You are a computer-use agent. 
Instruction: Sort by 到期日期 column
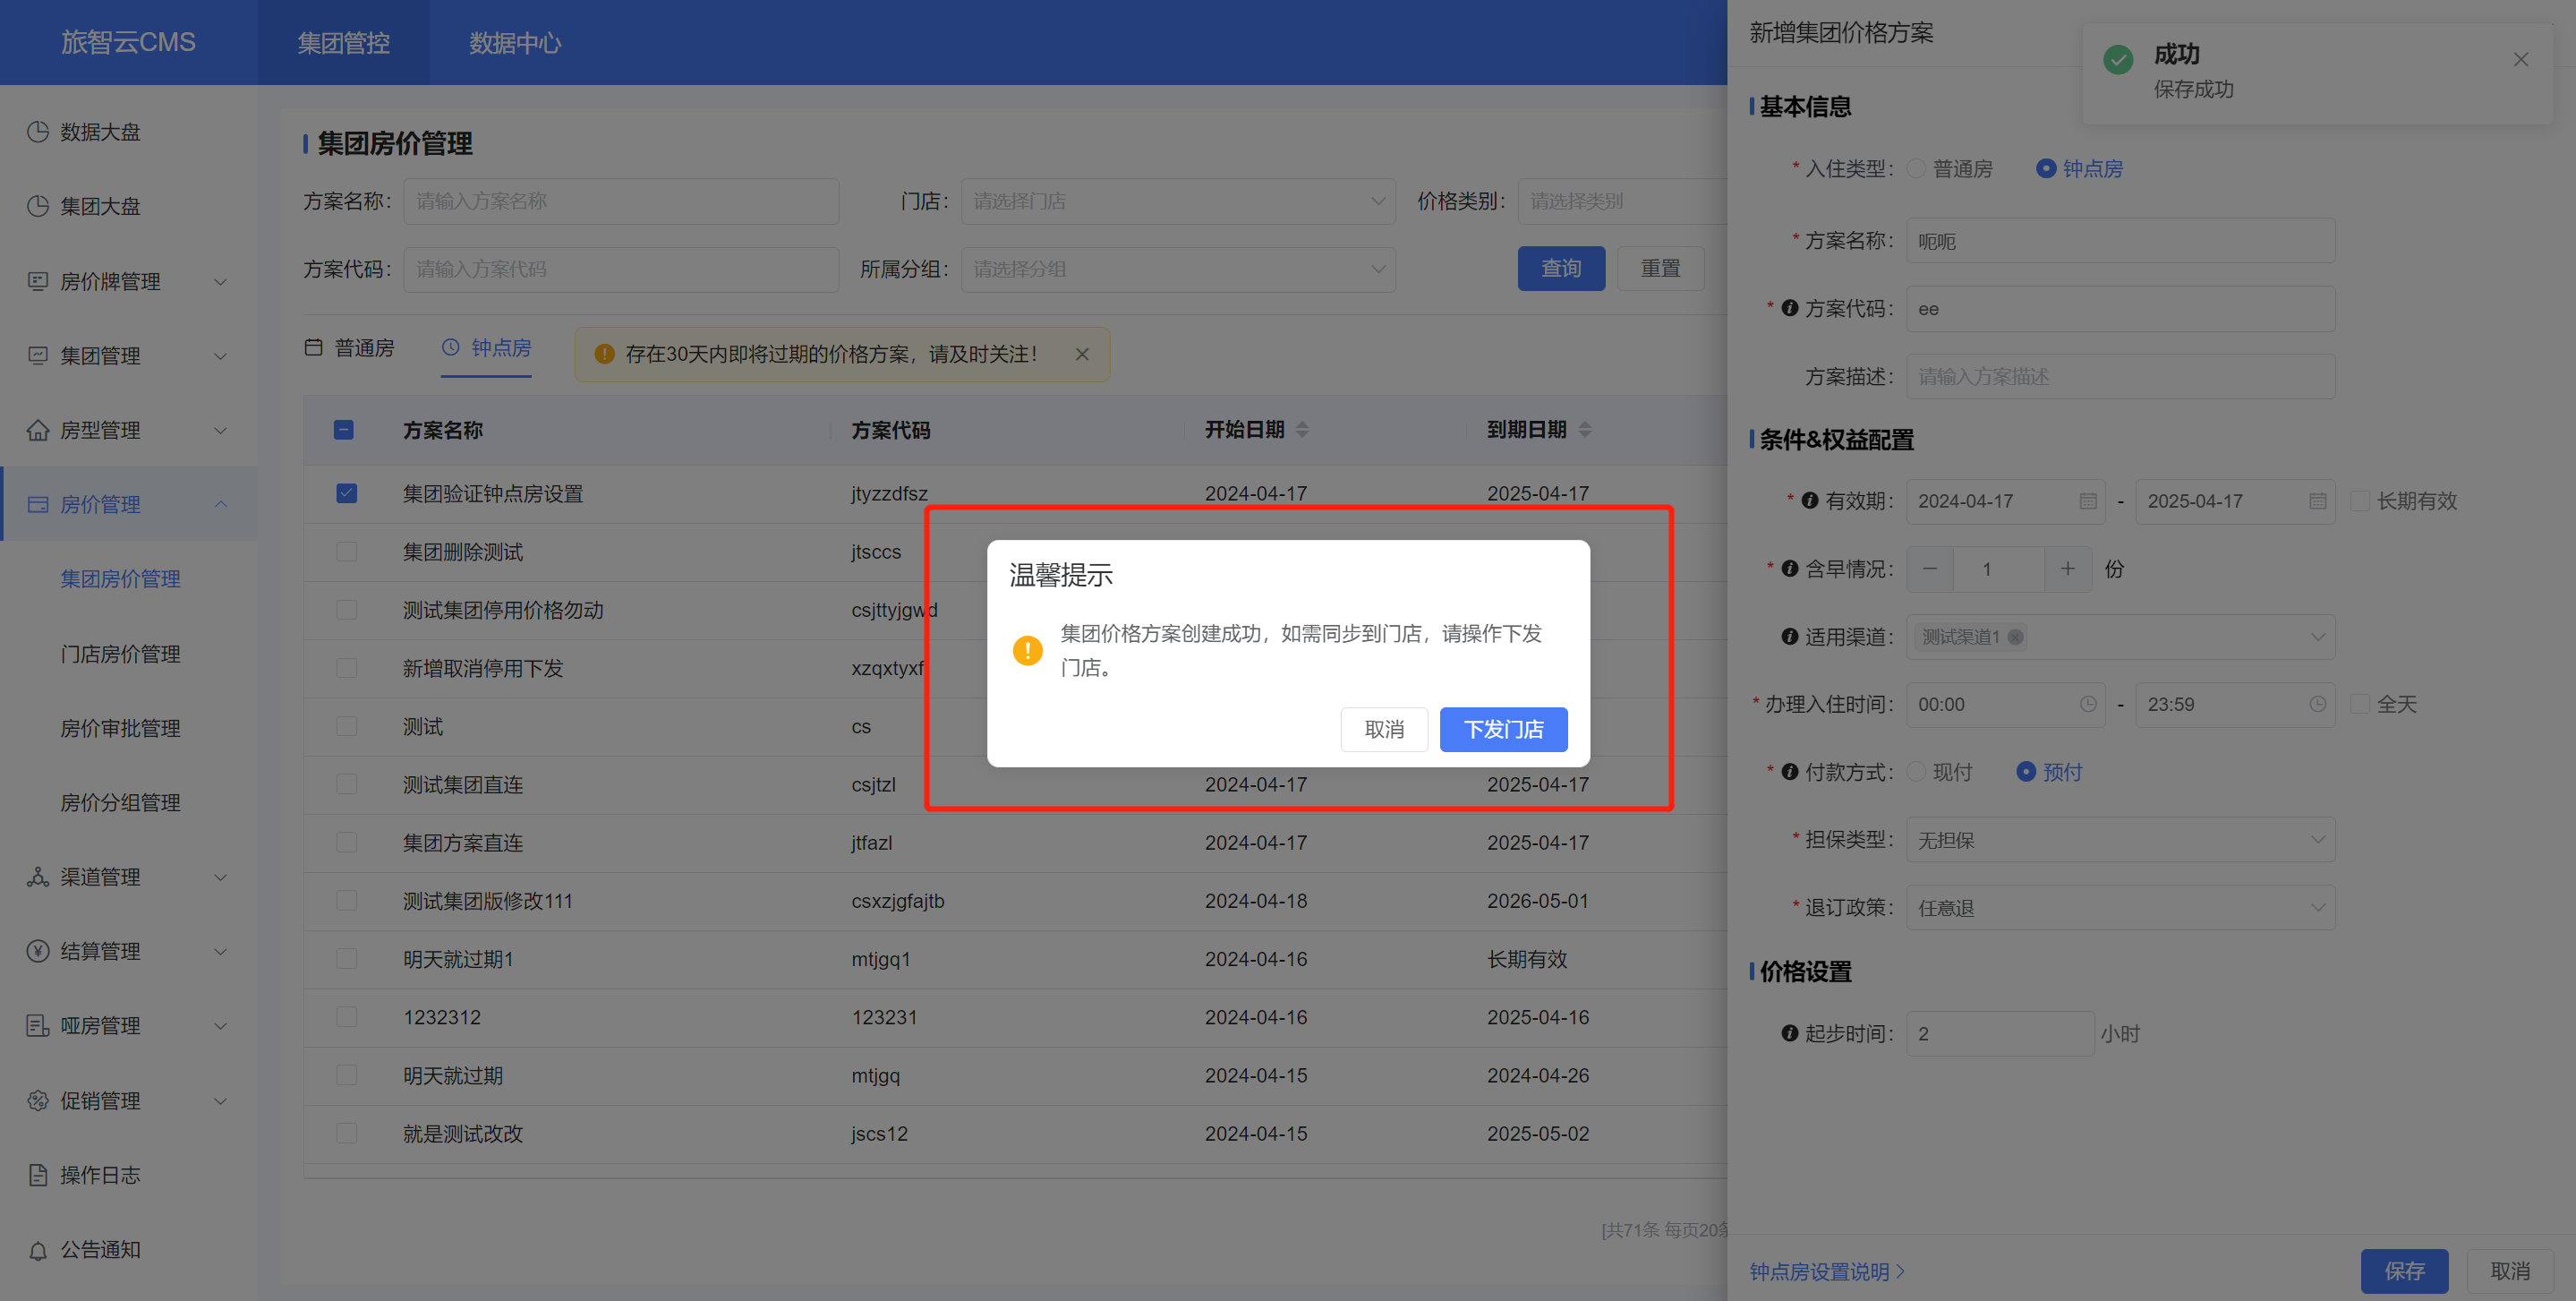1585,429
